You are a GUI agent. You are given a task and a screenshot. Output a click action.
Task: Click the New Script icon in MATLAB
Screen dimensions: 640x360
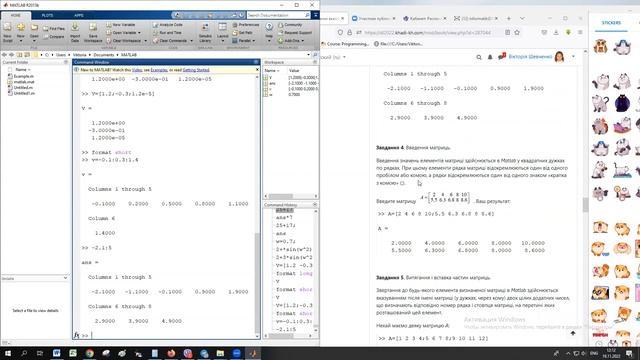(x=7, y=32)
